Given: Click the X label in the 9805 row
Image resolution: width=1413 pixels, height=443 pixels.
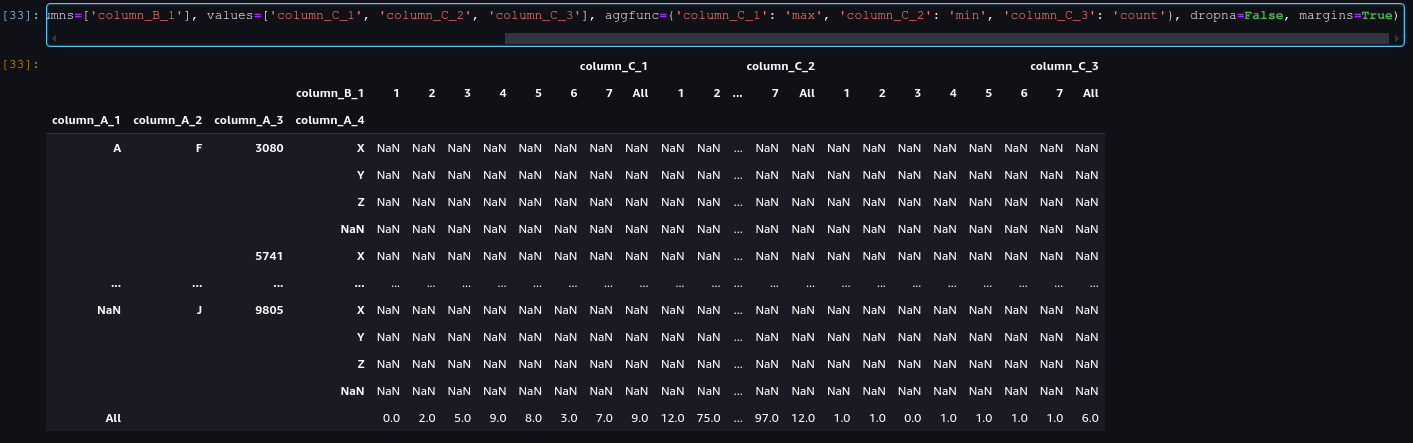Looking at the screenshot, I should tap(360, 310).
